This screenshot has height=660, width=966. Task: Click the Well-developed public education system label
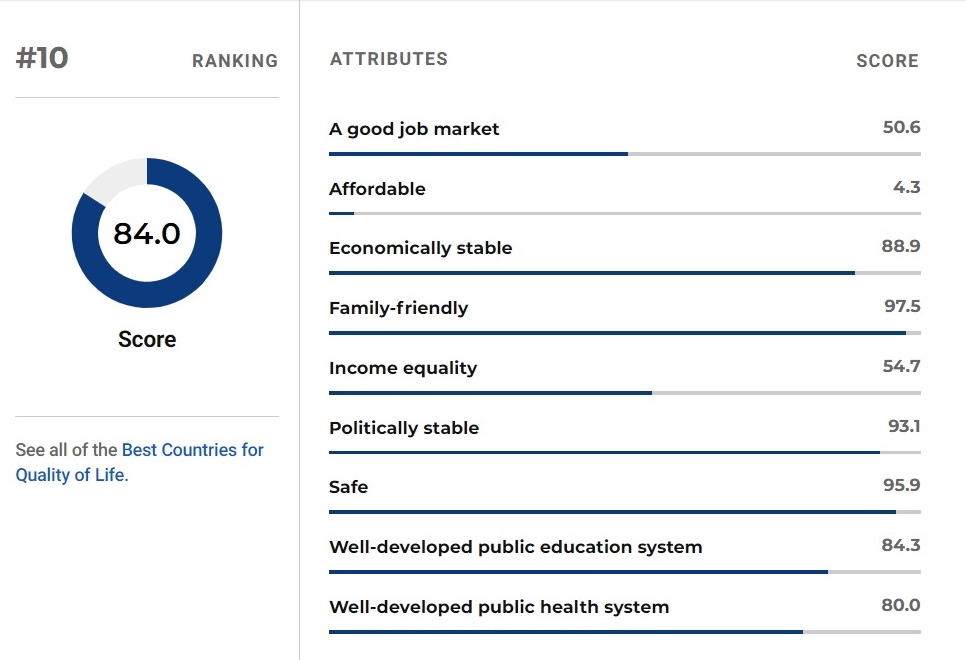pos(516,547)
